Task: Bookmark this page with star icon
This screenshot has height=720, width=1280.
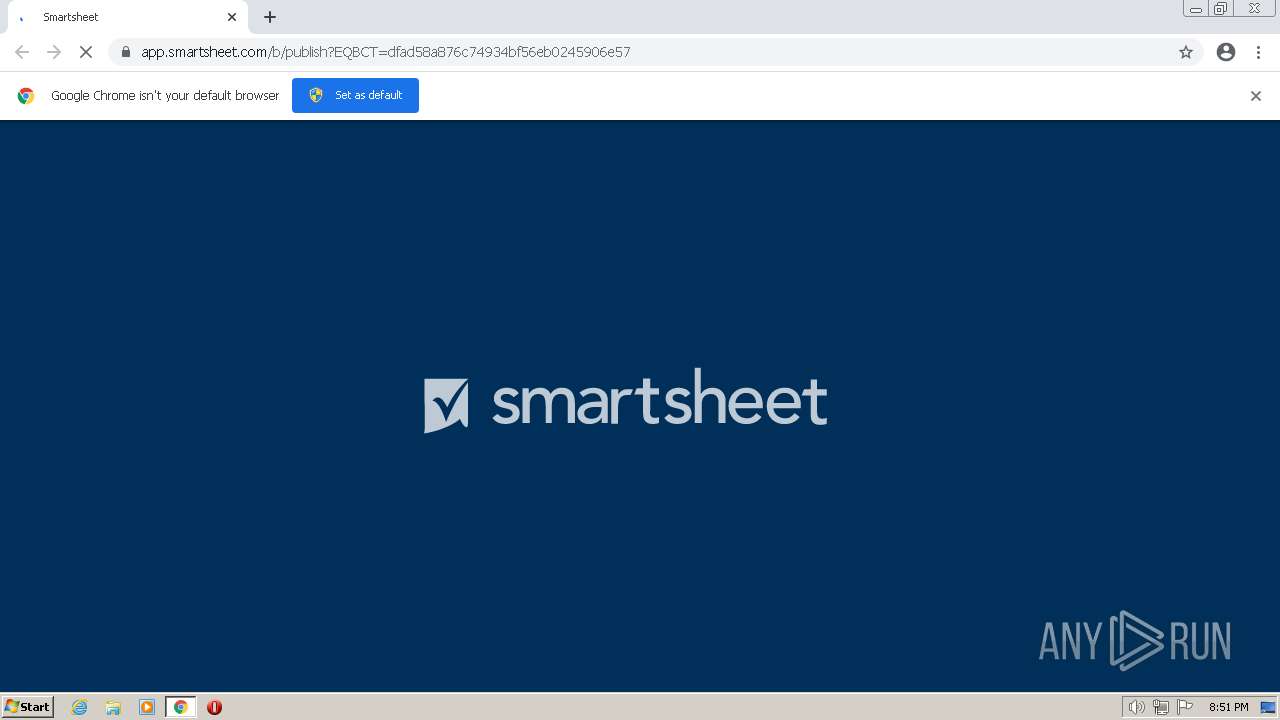Action: (x=1186, y=52)
